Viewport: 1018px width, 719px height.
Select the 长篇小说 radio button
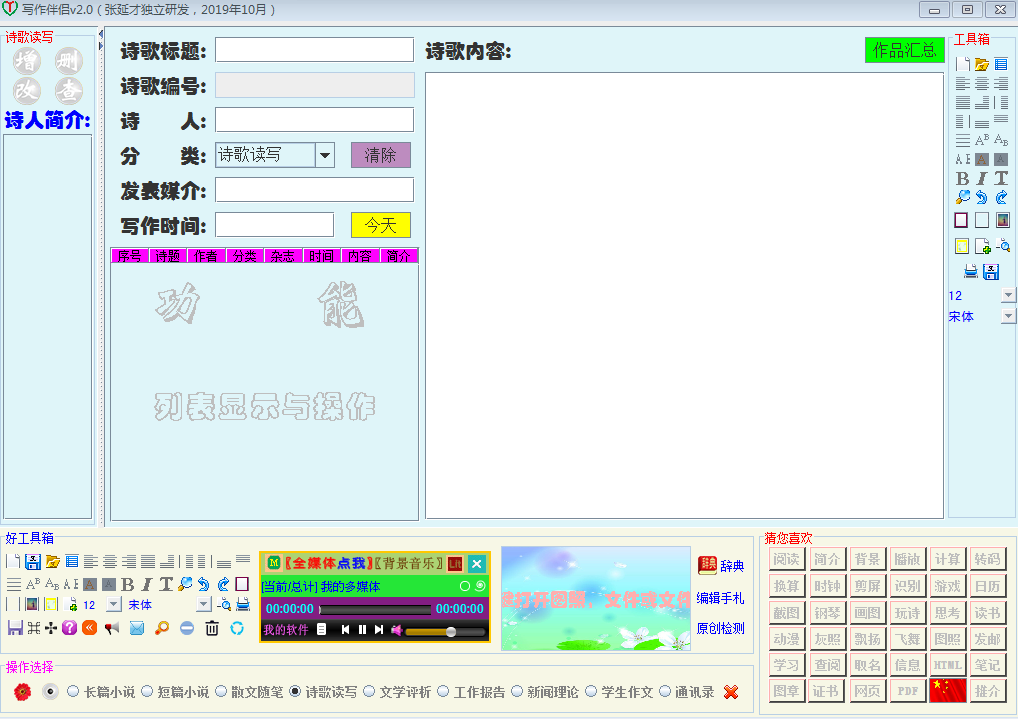tap(73, 691)
